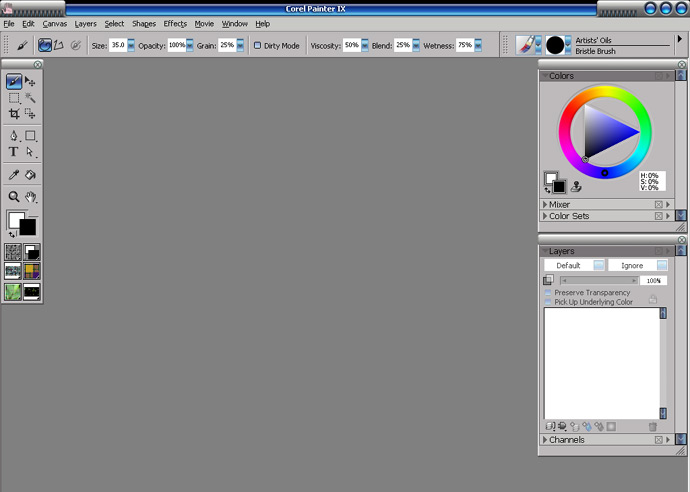Screen dimensions: 690x492
Task: Click inside the saturation/value triangle
Action: tap(605, 132)
